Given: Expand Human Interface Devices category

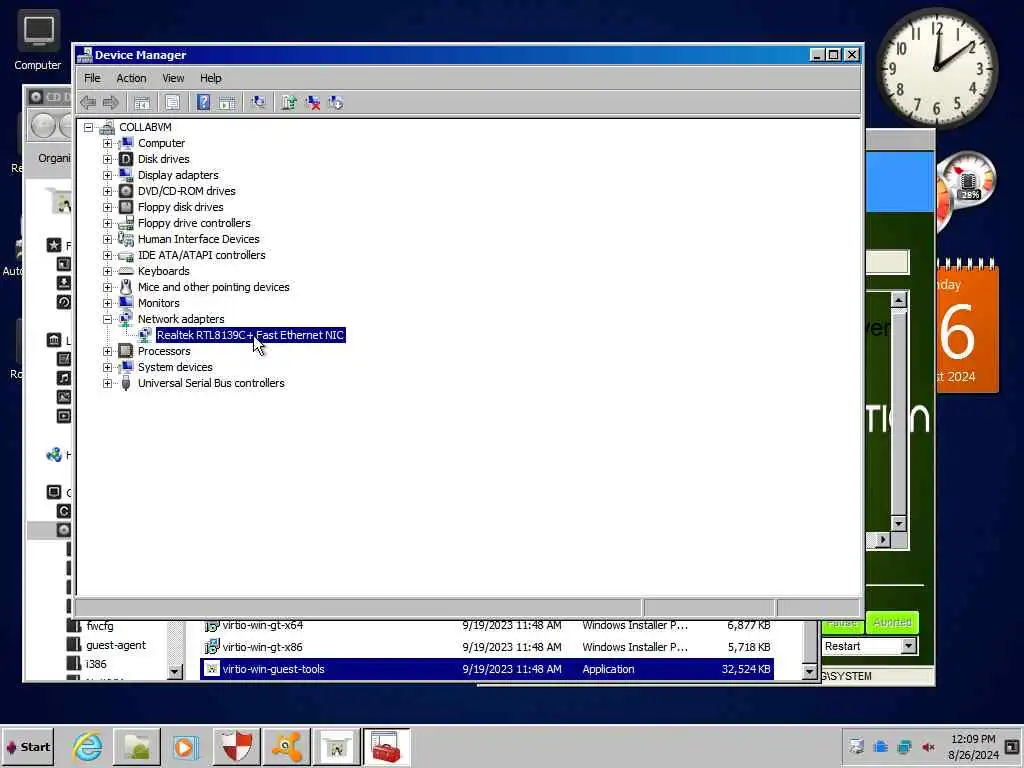Looking at the screenshot, I should 108,239.
